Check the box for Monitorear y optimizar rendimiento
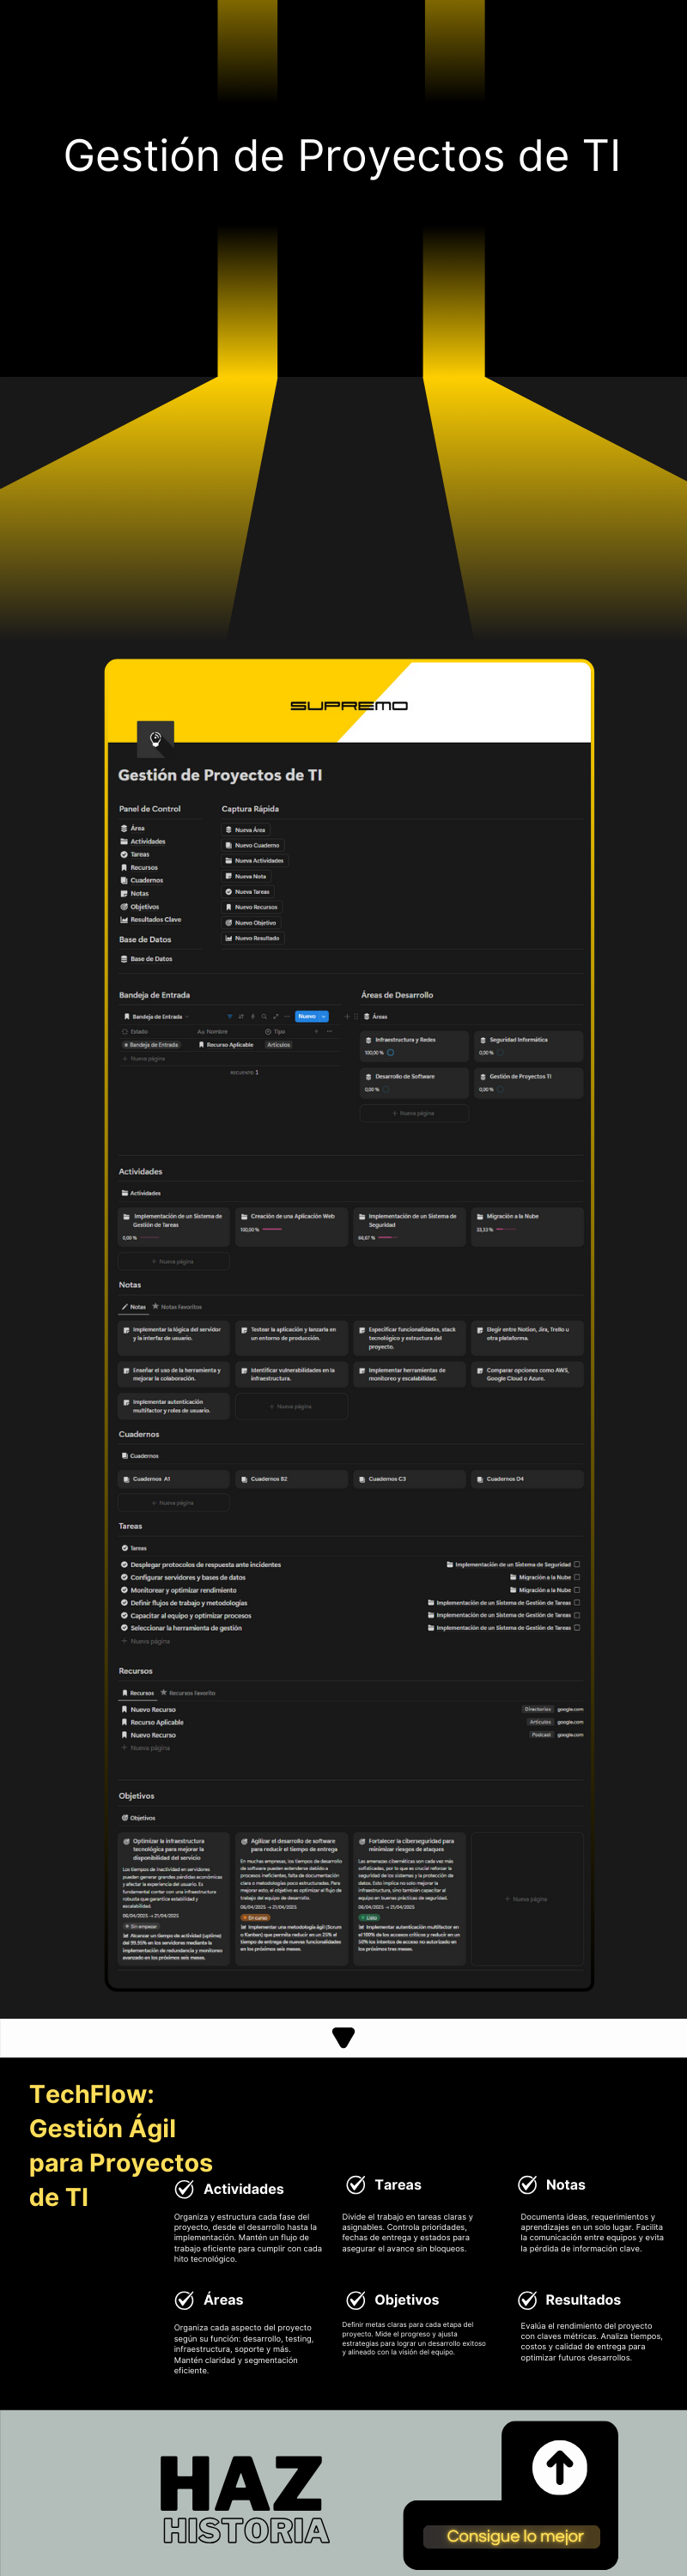The height and width of the screenshot is (2576, 687). (576, 1589)
